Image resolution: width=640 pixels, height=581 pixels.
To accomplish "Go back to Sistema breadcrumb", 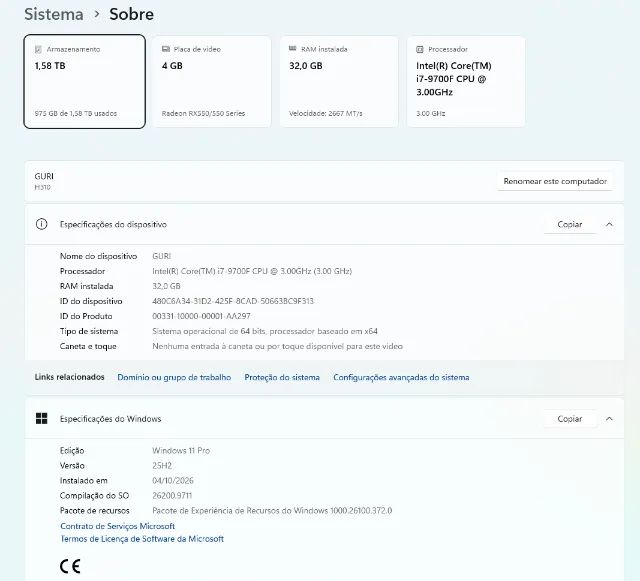I will pyautogui.click(x=54, y=14).
